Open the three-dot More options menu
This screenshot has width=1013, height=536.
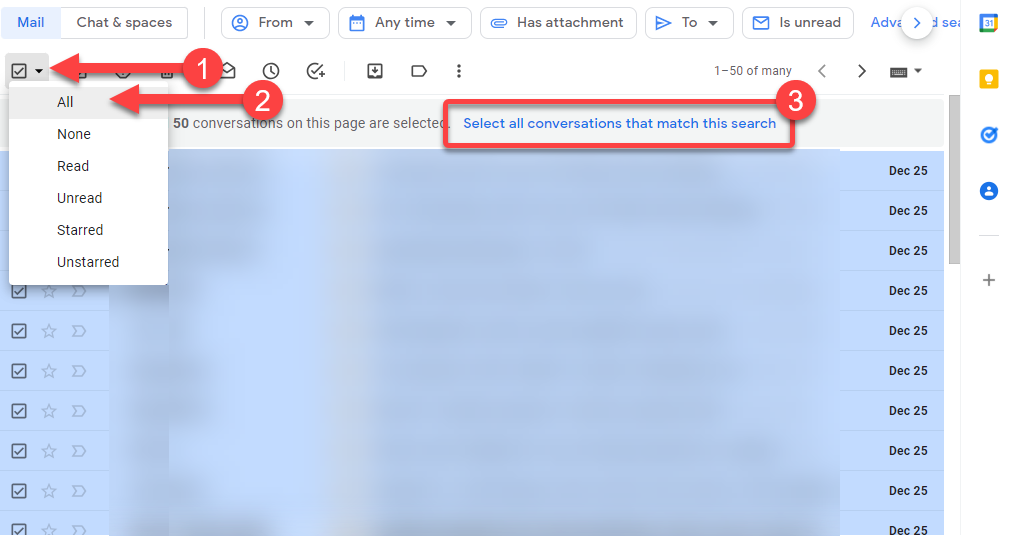pos(459,71)
